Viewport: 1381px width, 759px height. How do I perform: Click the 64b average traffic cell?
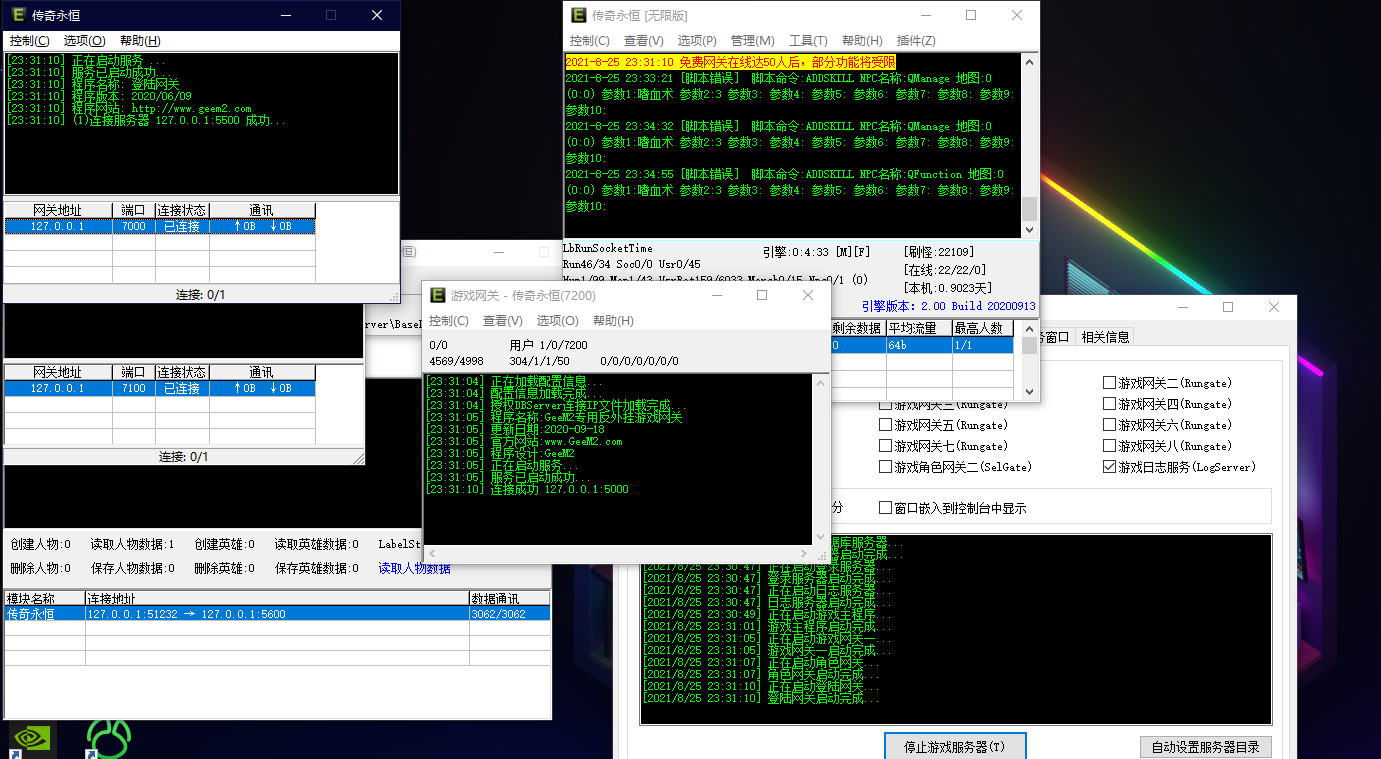918,345
